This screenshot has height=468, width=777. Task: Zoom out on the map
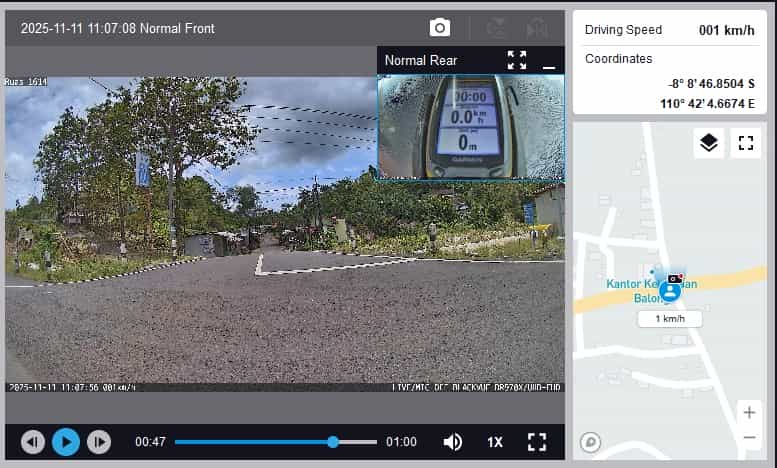(749, 437)
